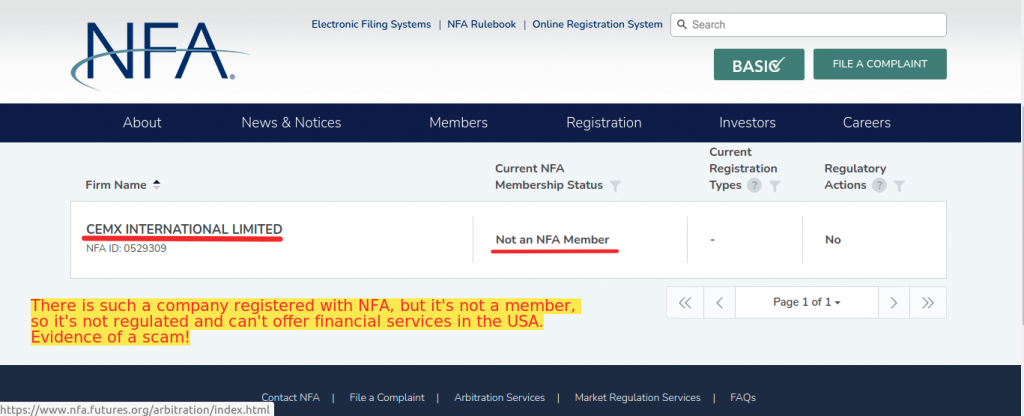Go to last page double-arrow
1024x416 pixels.
[x=928, y=302]
